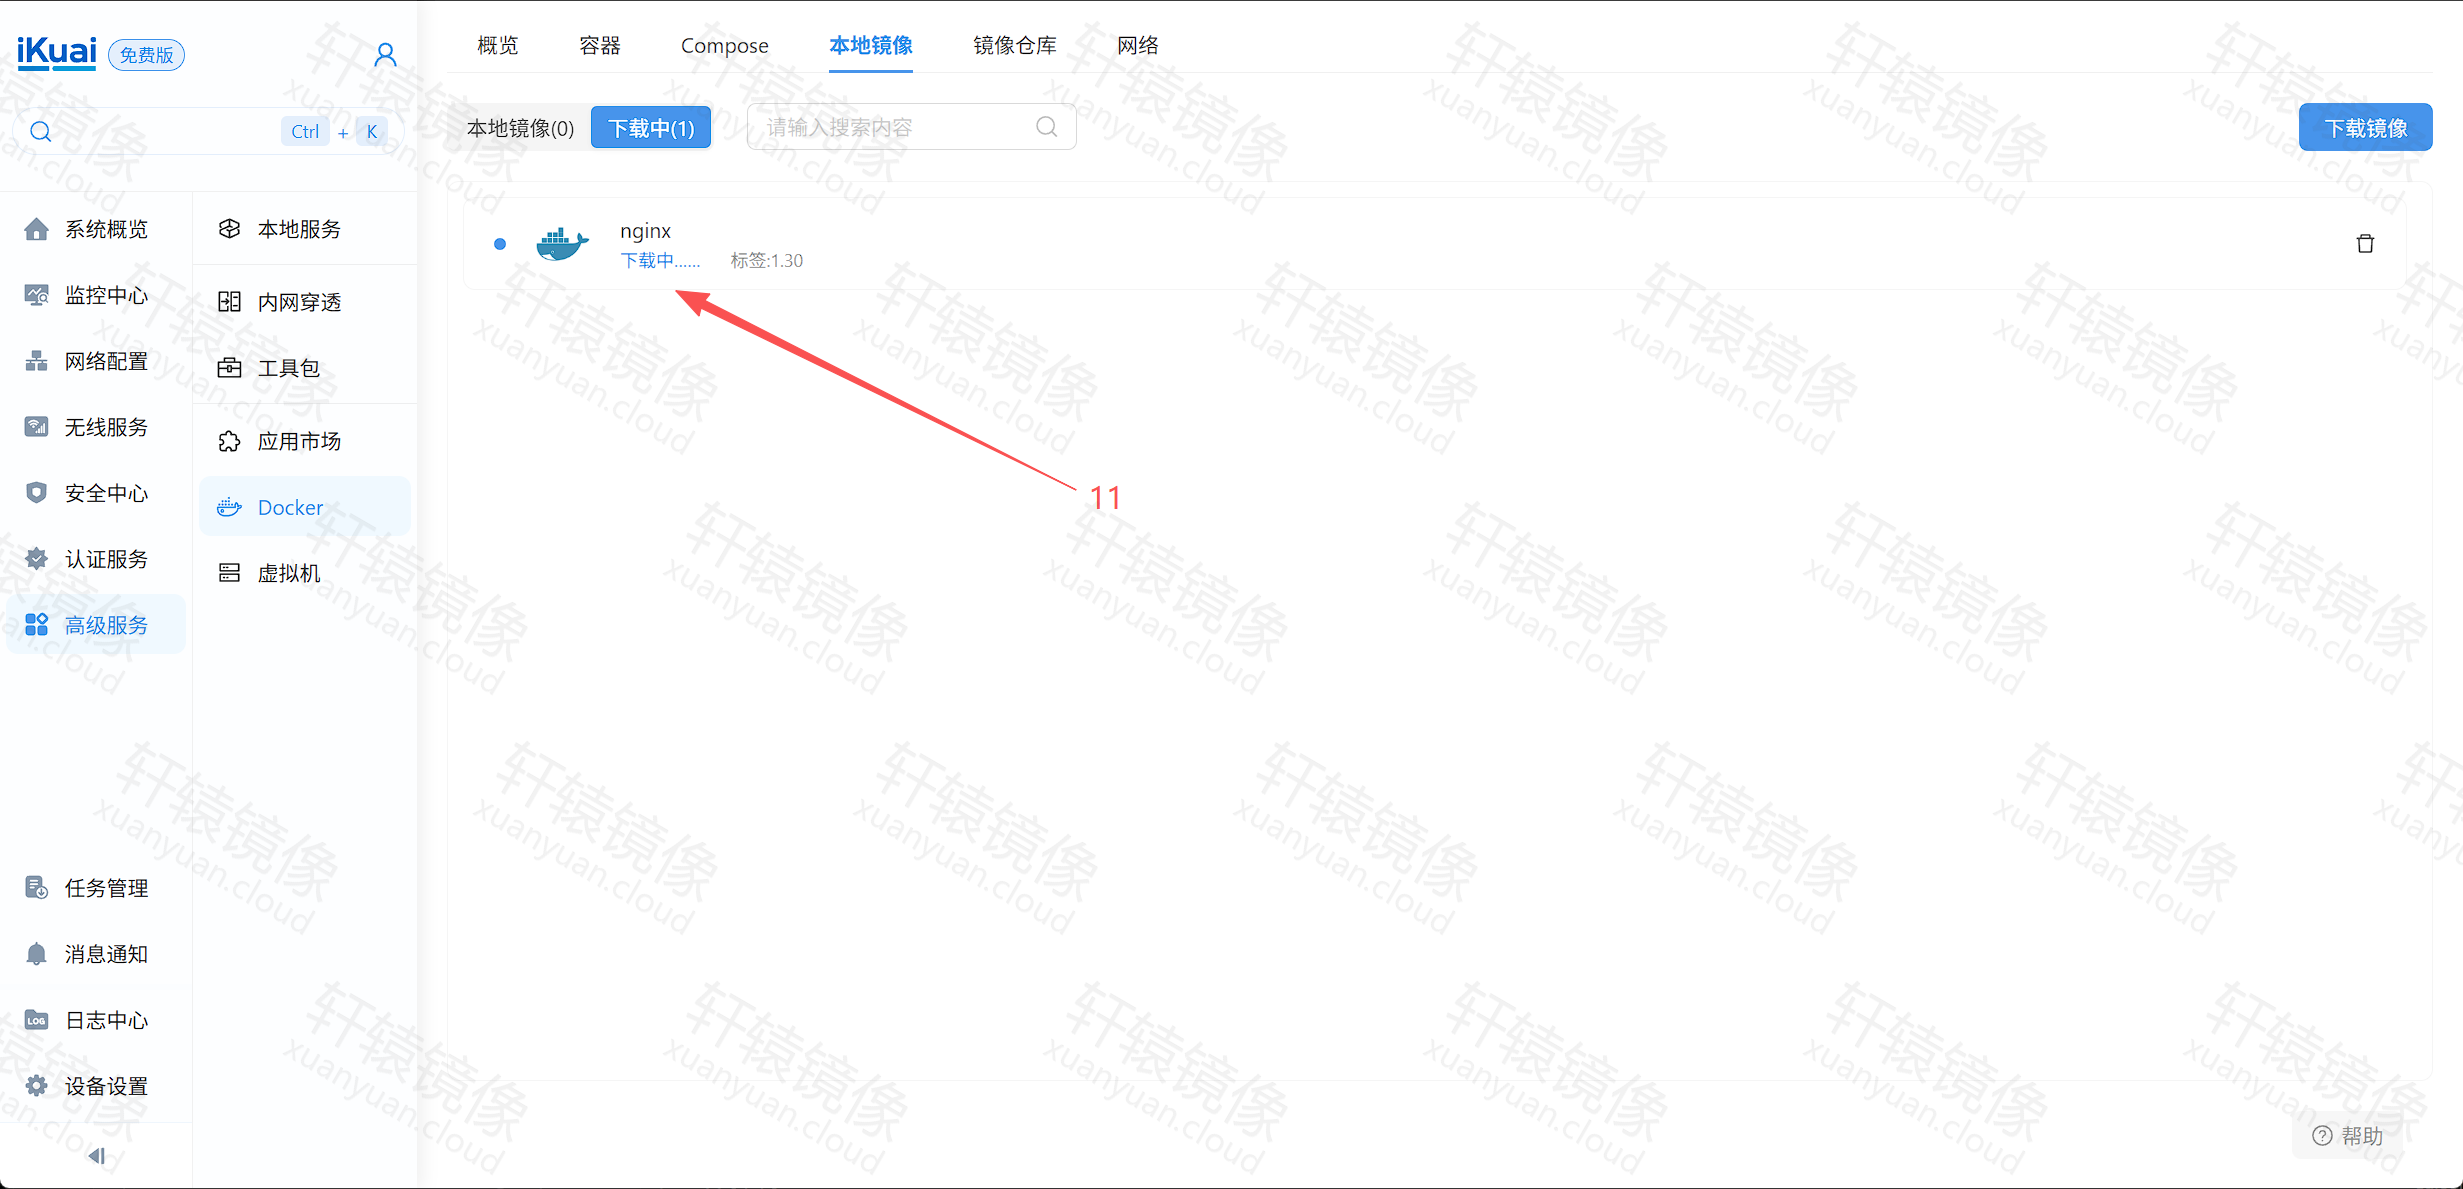Switch to the 镜像仓库 tab
2463x1189 pixels.
coord(1015,45)
